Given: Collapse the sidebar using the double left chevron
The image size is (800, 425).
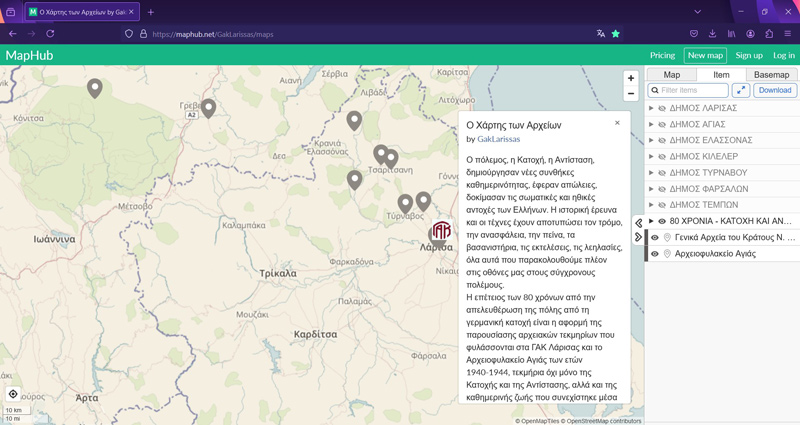Looking at the screenshot, I should [x=639, y=223].
